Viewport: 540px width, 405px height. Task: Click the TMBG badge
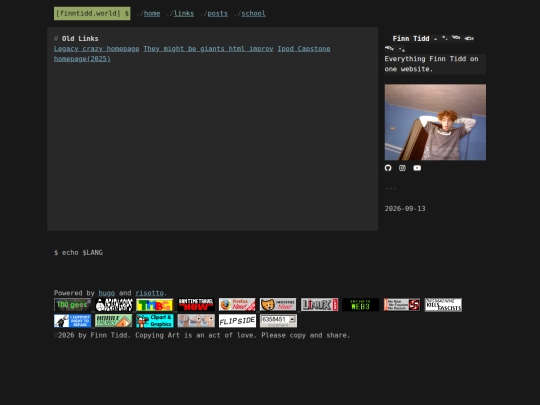(155, 304)
